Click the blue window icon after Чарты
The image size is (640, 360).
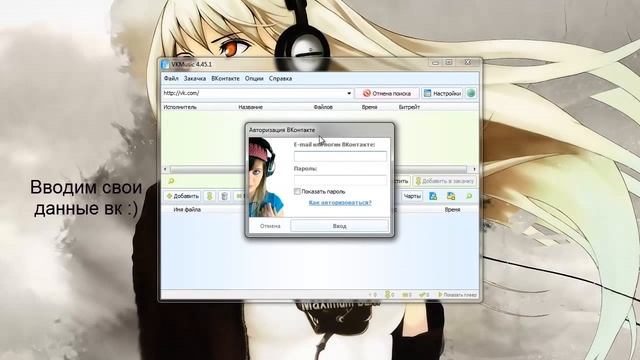pos(433,196)
